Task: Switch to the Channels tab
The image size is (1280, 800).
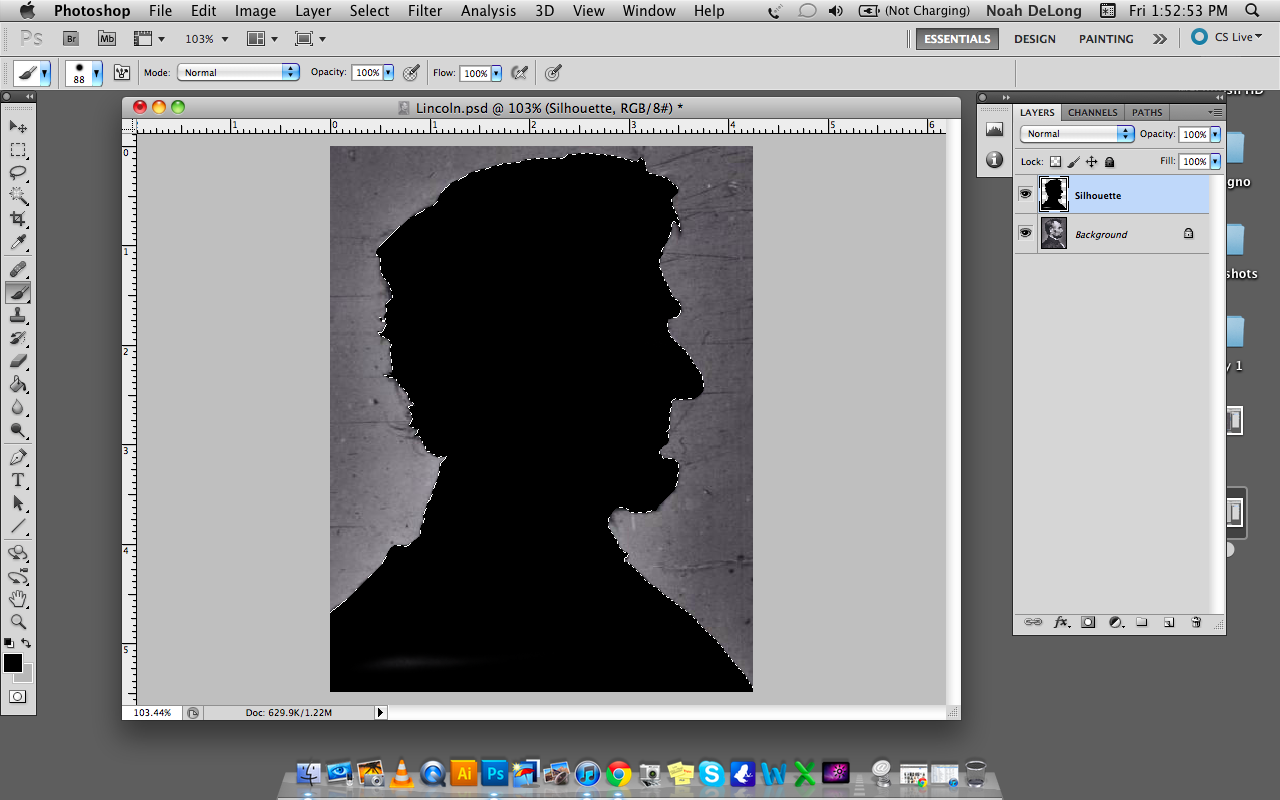Action: (1092, 112)
